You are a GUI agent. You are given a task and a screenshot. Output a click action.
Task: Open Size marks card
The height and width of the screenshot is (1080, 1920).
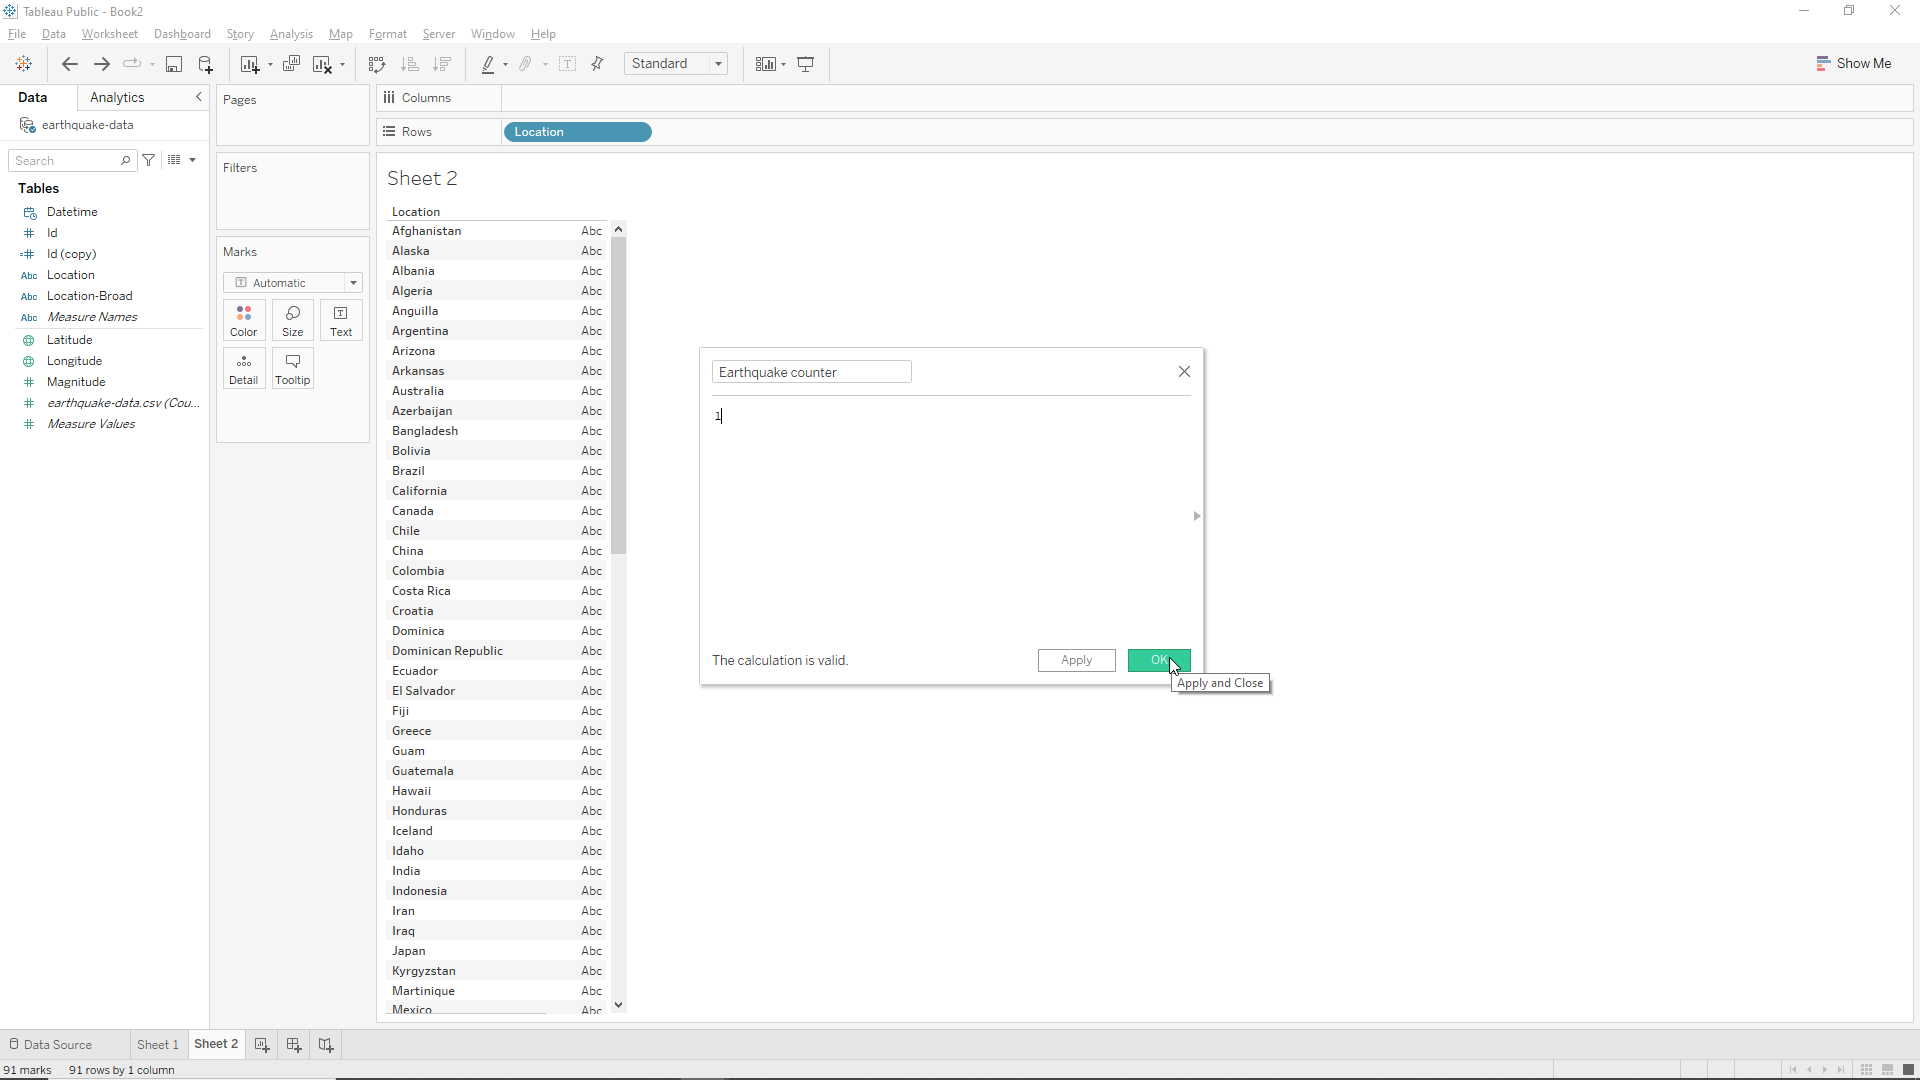[x=293, y=321]
